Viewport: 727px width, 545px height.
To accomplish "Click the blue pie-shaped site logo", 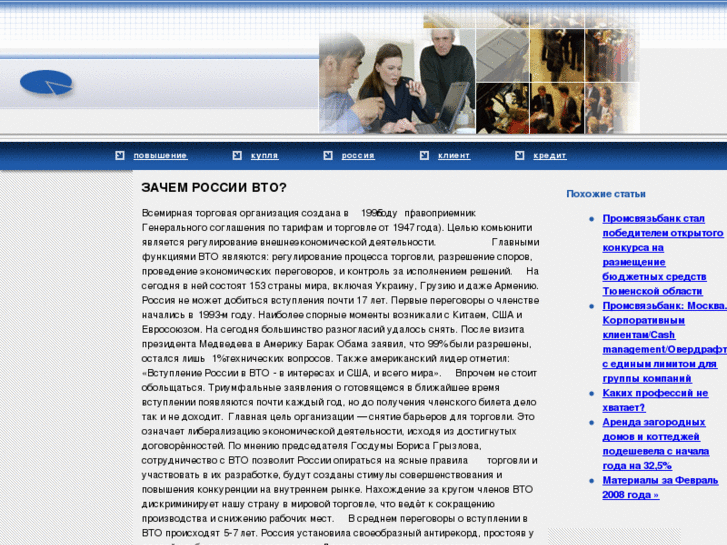I will pos(46,83).
